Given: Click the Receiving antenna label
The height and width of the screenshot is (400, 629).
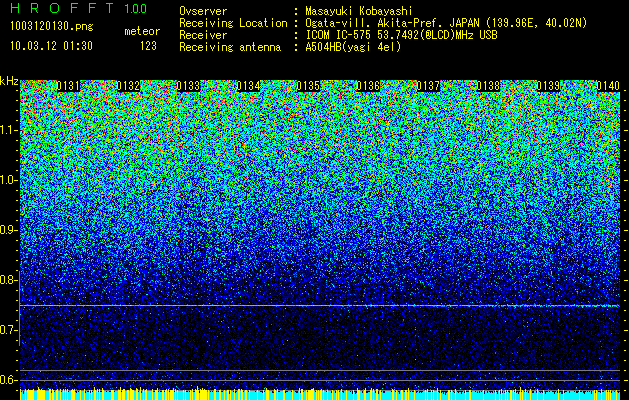Looking at the screenshot, I should 230,47.
